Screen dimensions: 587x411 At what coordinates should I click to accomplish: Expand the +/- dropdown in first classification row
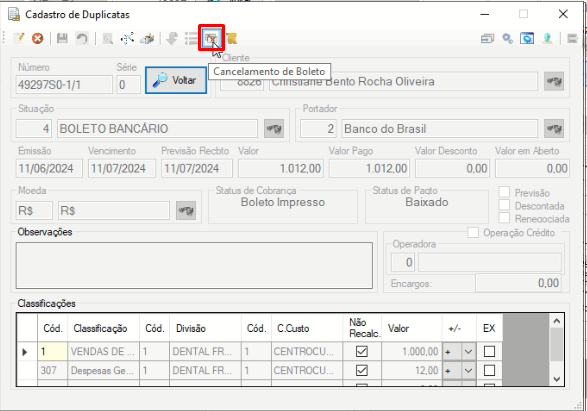[x=468, y=351]
